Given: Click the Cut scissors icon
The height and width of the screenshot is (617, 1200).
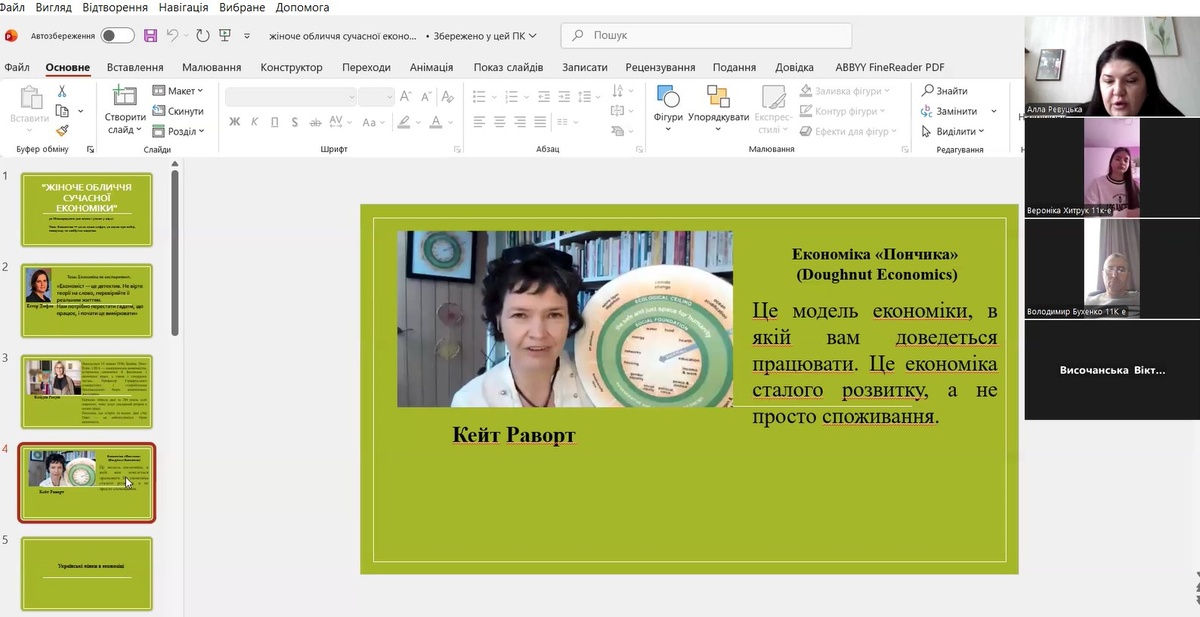Looking at the screenshot, I should (62, 92).
